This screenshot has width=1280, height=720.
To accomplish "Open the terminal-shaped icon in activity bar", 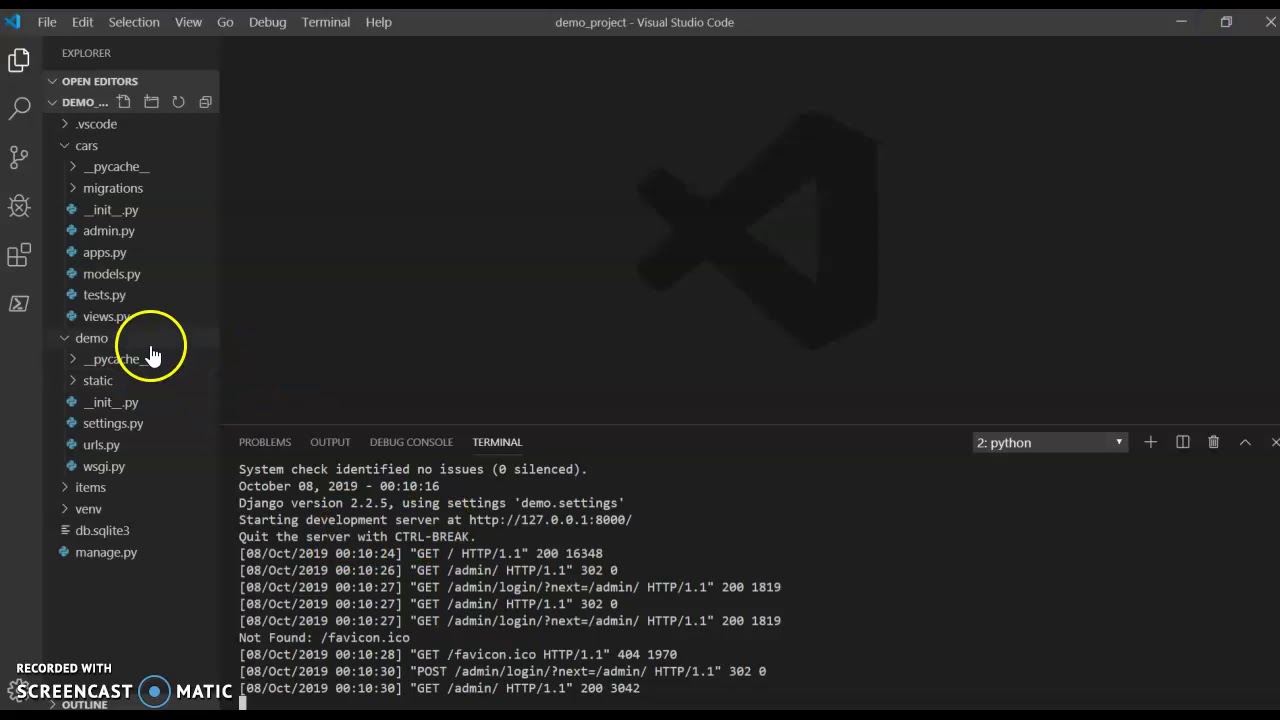I will 19,303.
